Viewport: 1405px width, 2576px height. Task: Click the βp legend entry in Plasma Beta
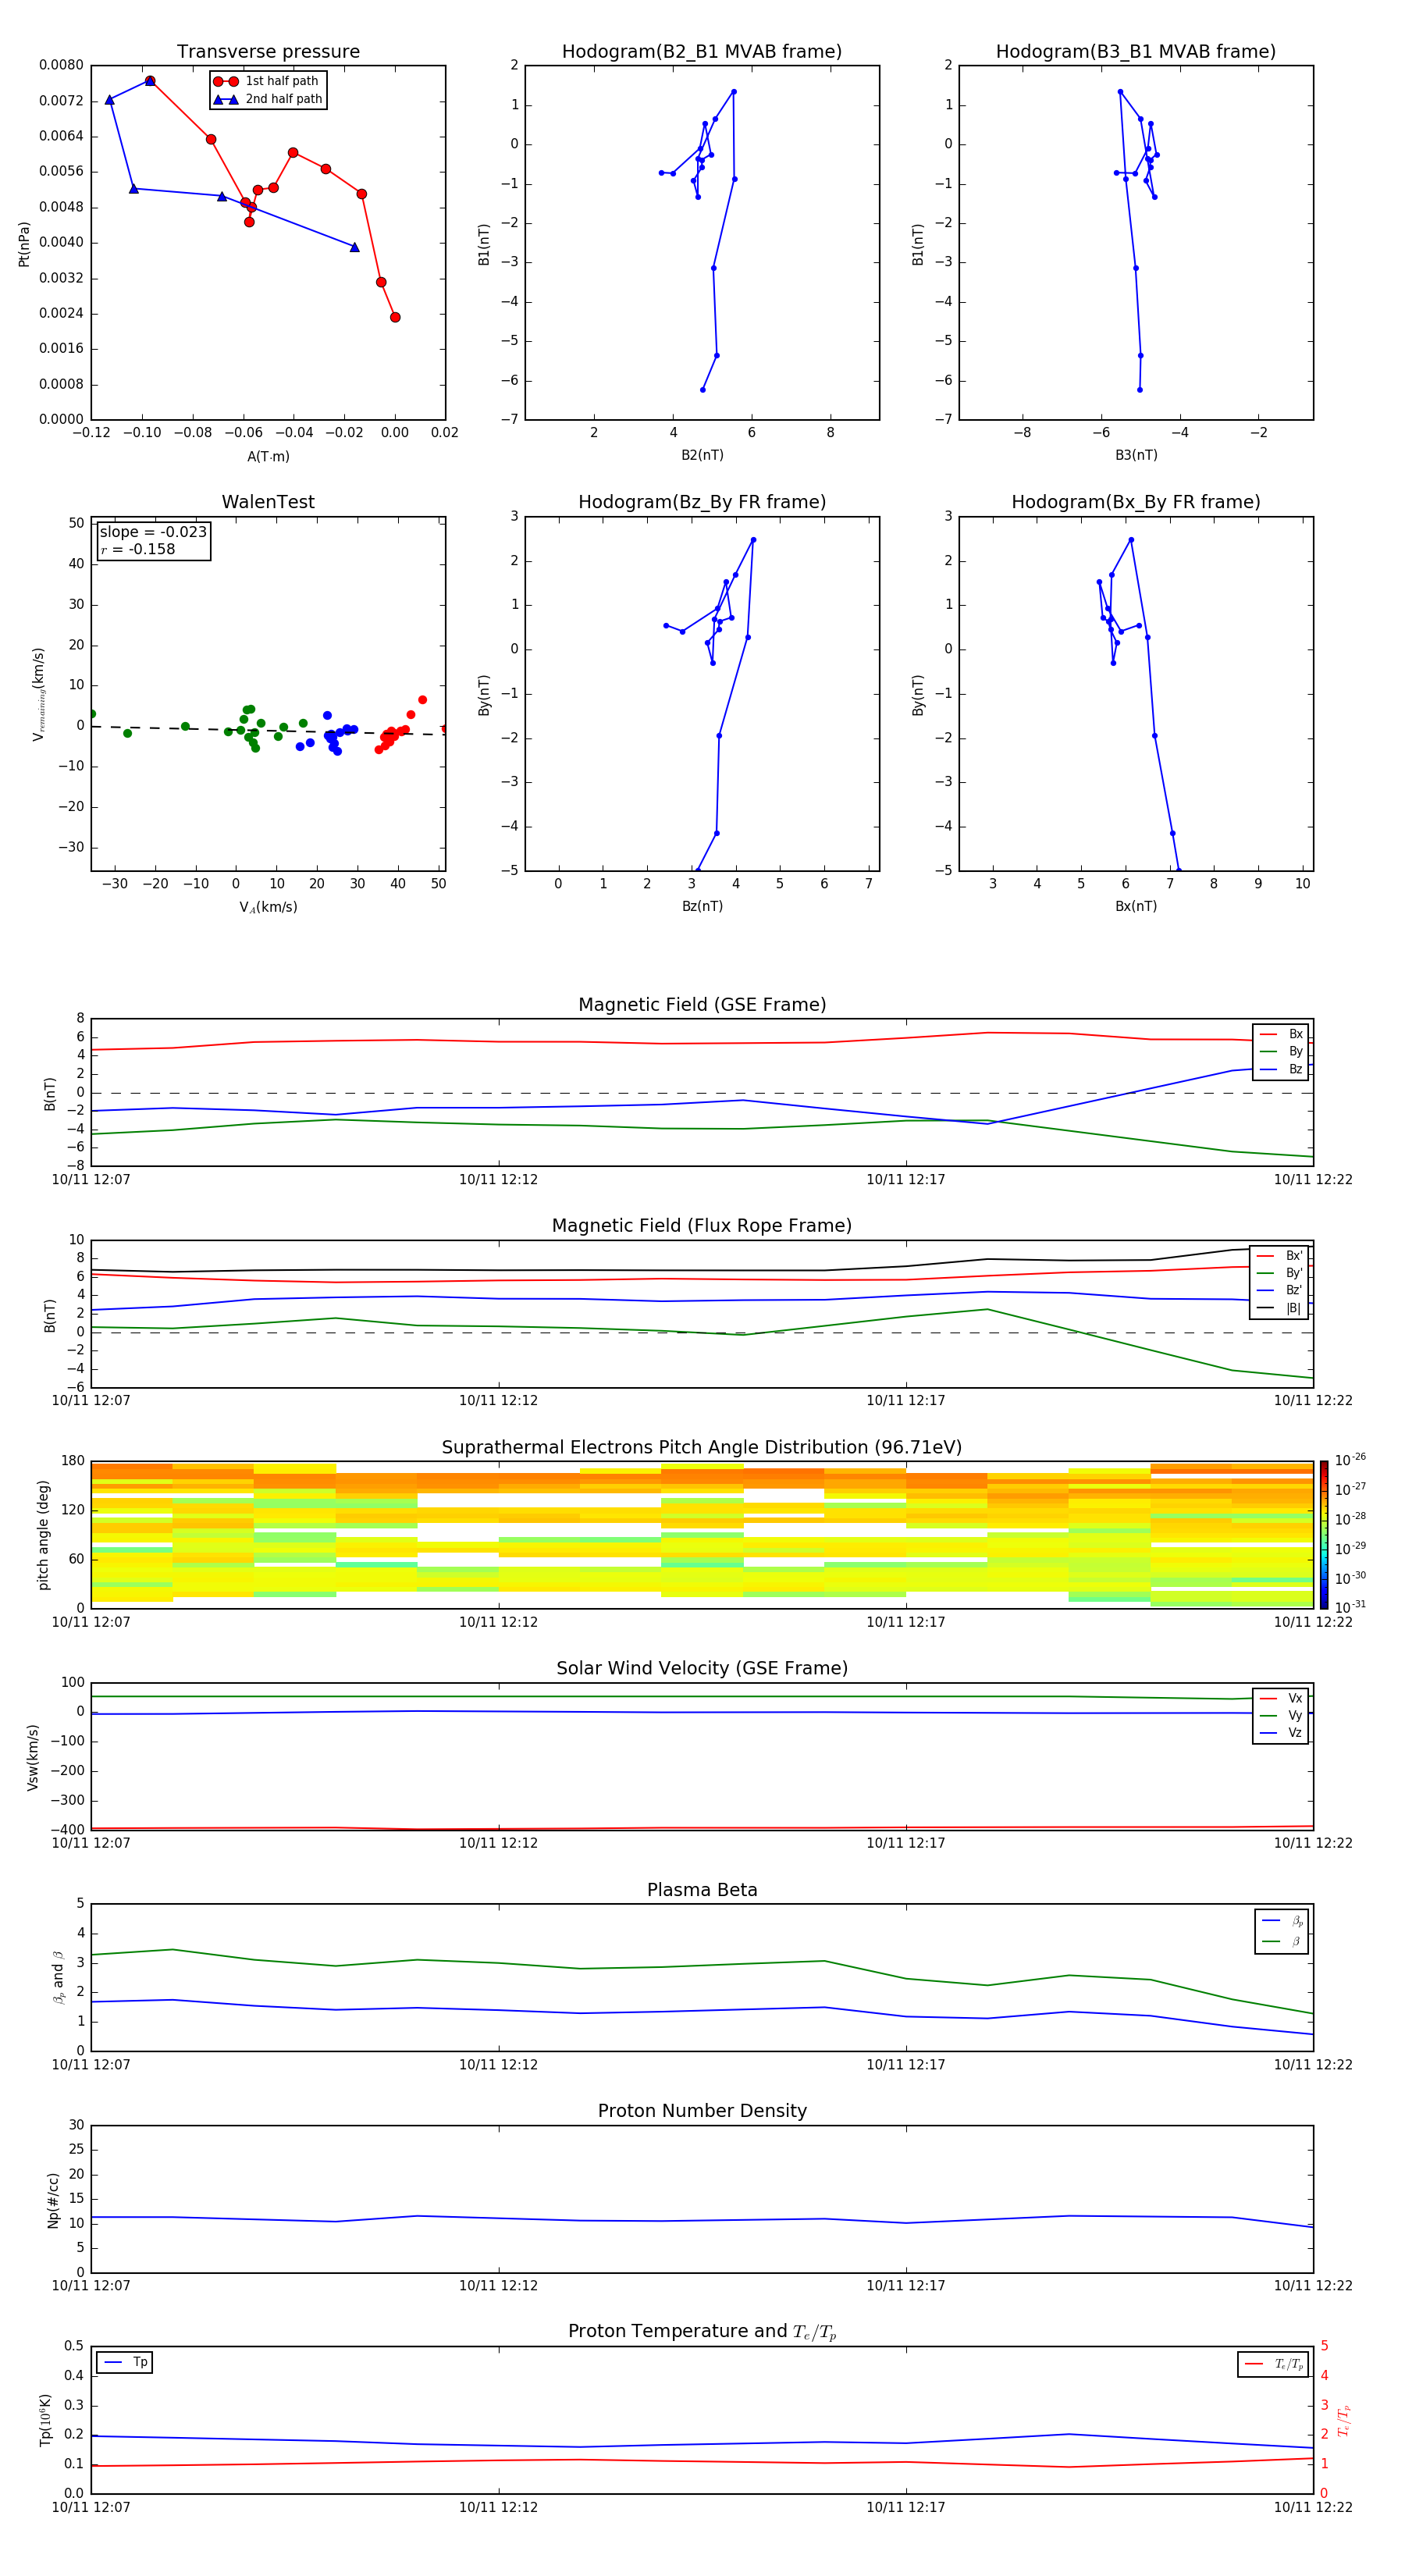[1282, 1921]
